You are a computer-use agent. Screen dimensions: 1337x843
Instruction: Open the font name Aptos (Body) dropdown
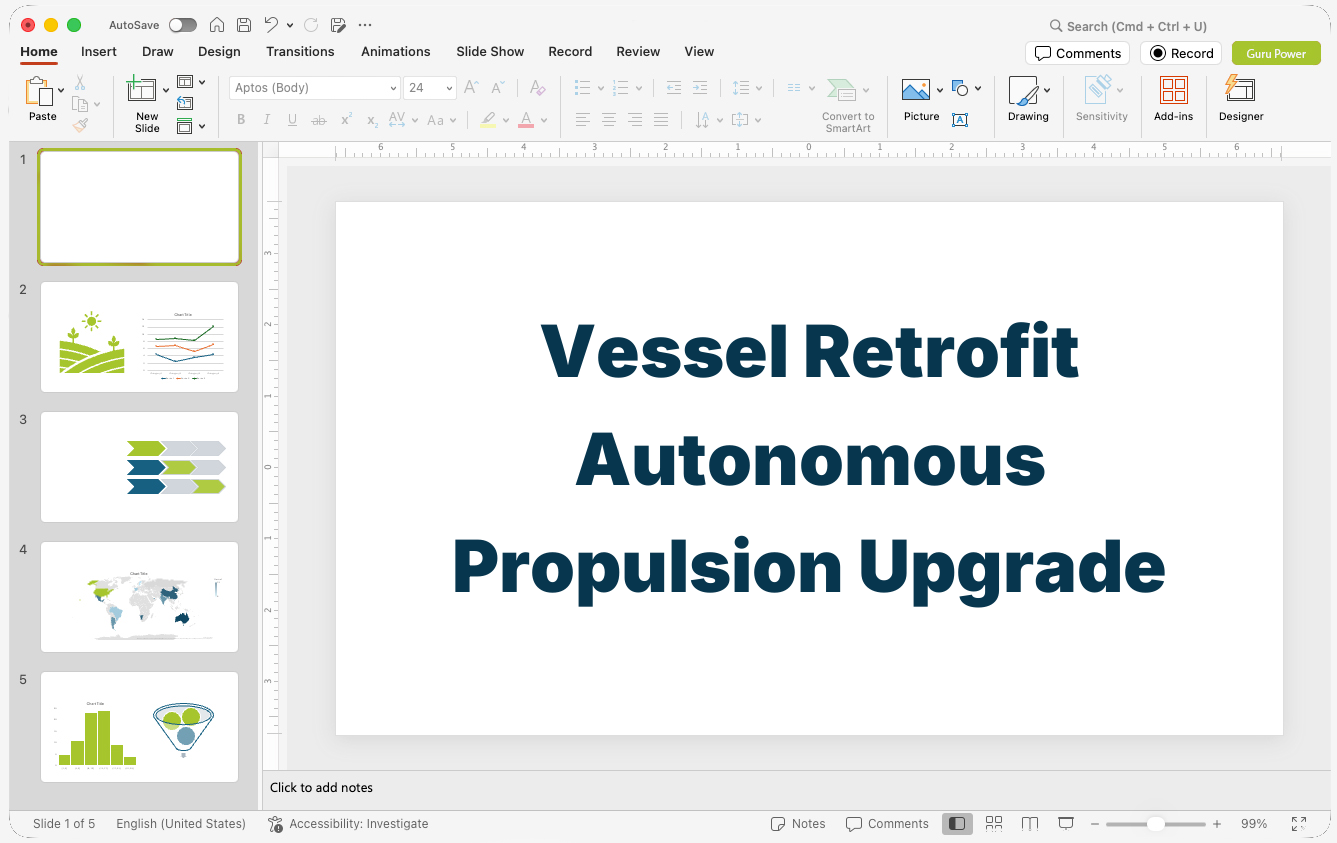click(393, 88)
